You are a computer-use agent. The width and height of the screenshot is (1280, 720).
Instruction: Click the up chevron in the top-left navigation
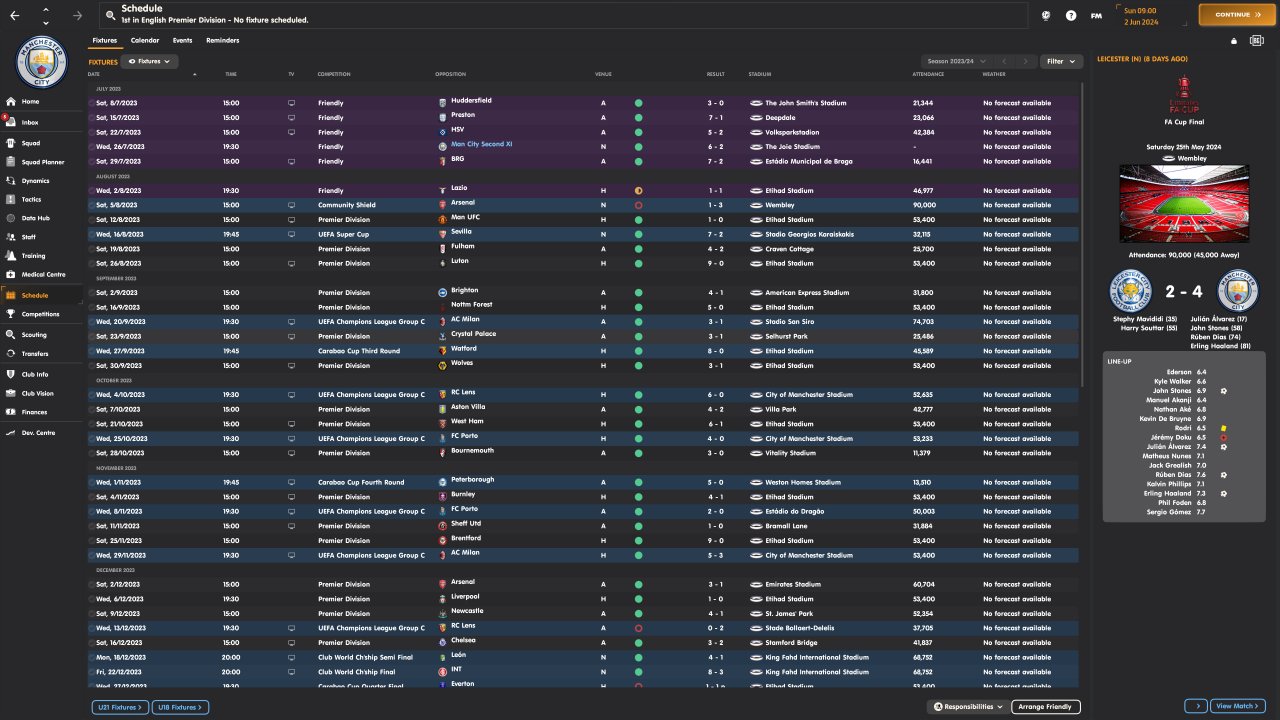coord(46,10)
